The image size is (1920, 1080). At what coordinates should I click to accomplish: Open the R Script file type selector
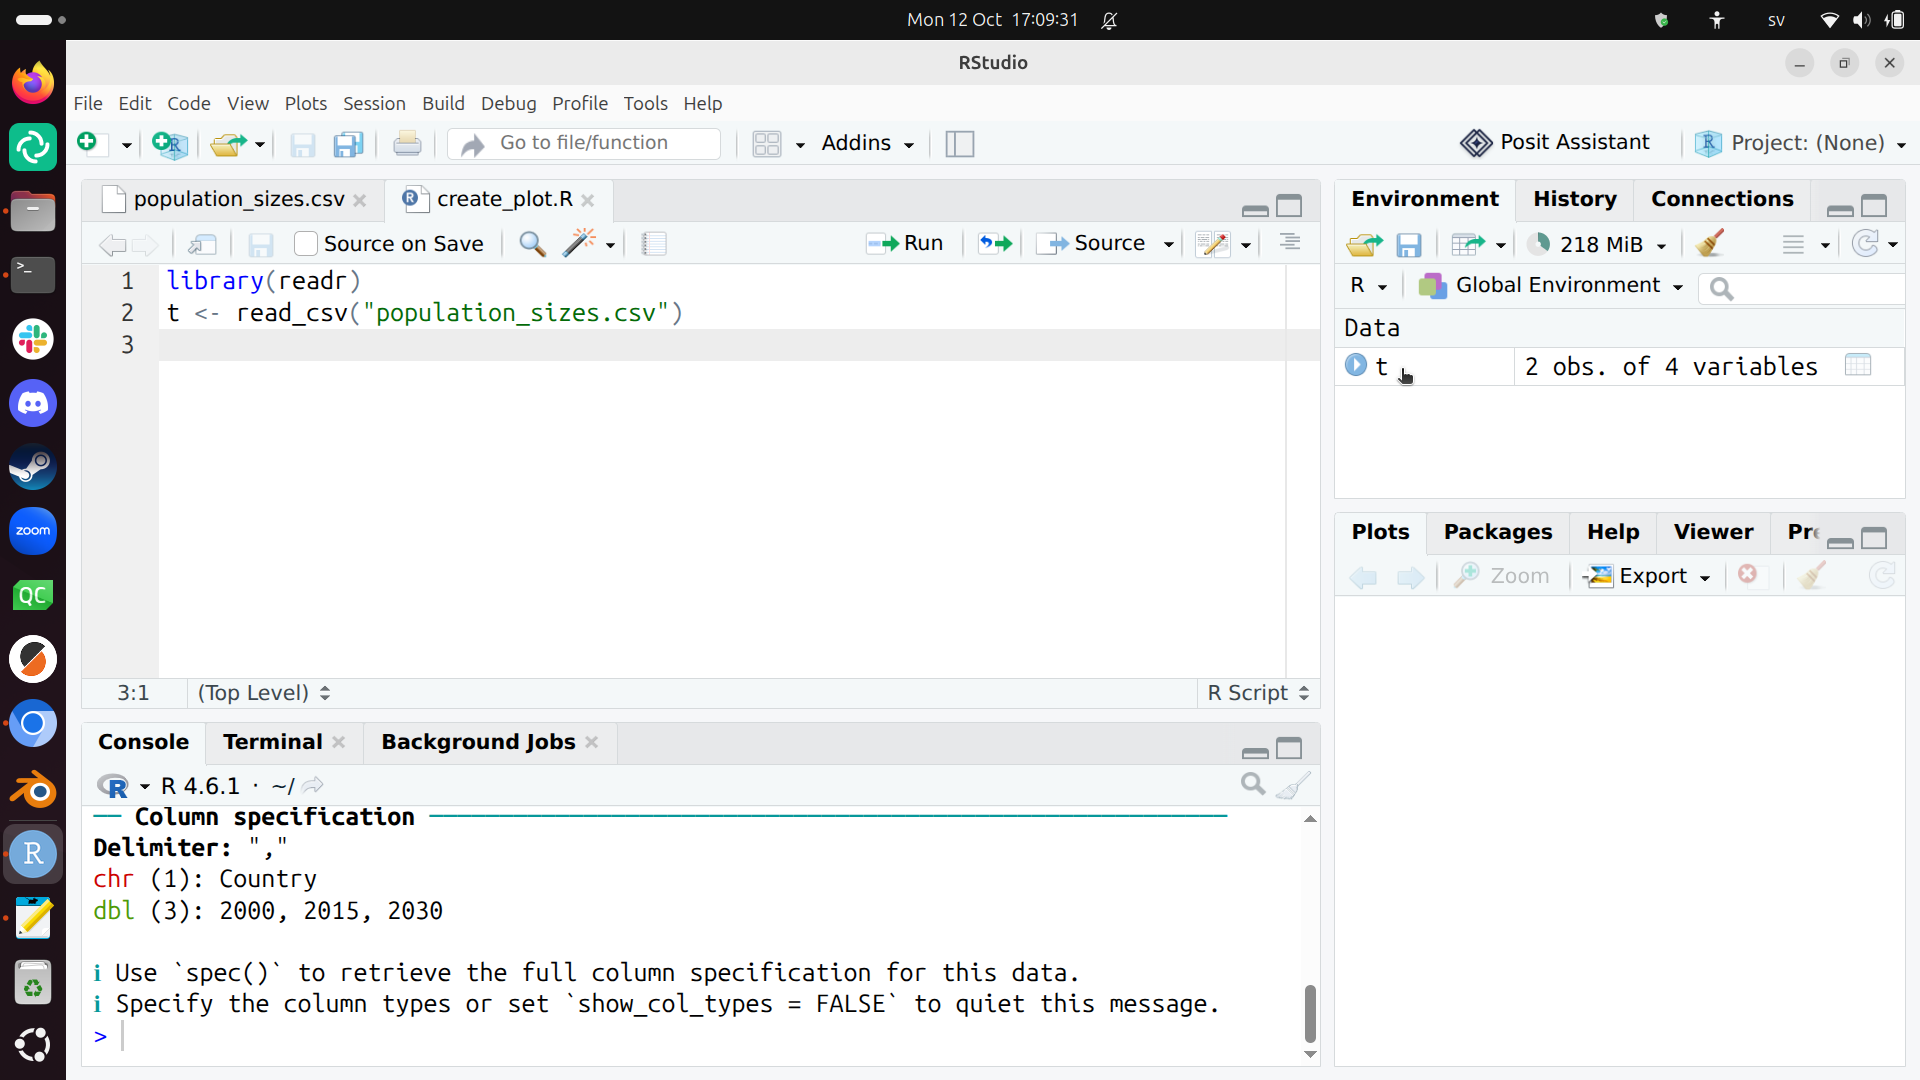pyautogui.click(x=1258, y=693)
